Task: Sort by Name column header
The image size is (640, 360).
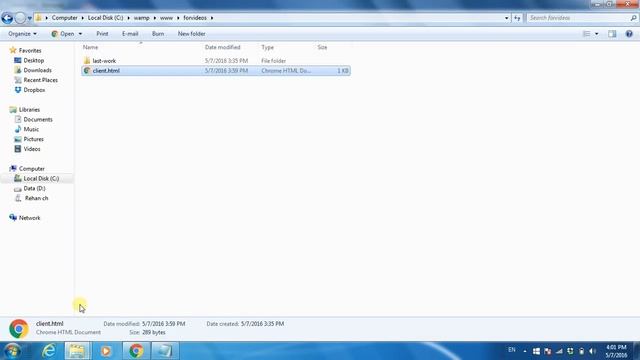Action: [x=90, y=47]
